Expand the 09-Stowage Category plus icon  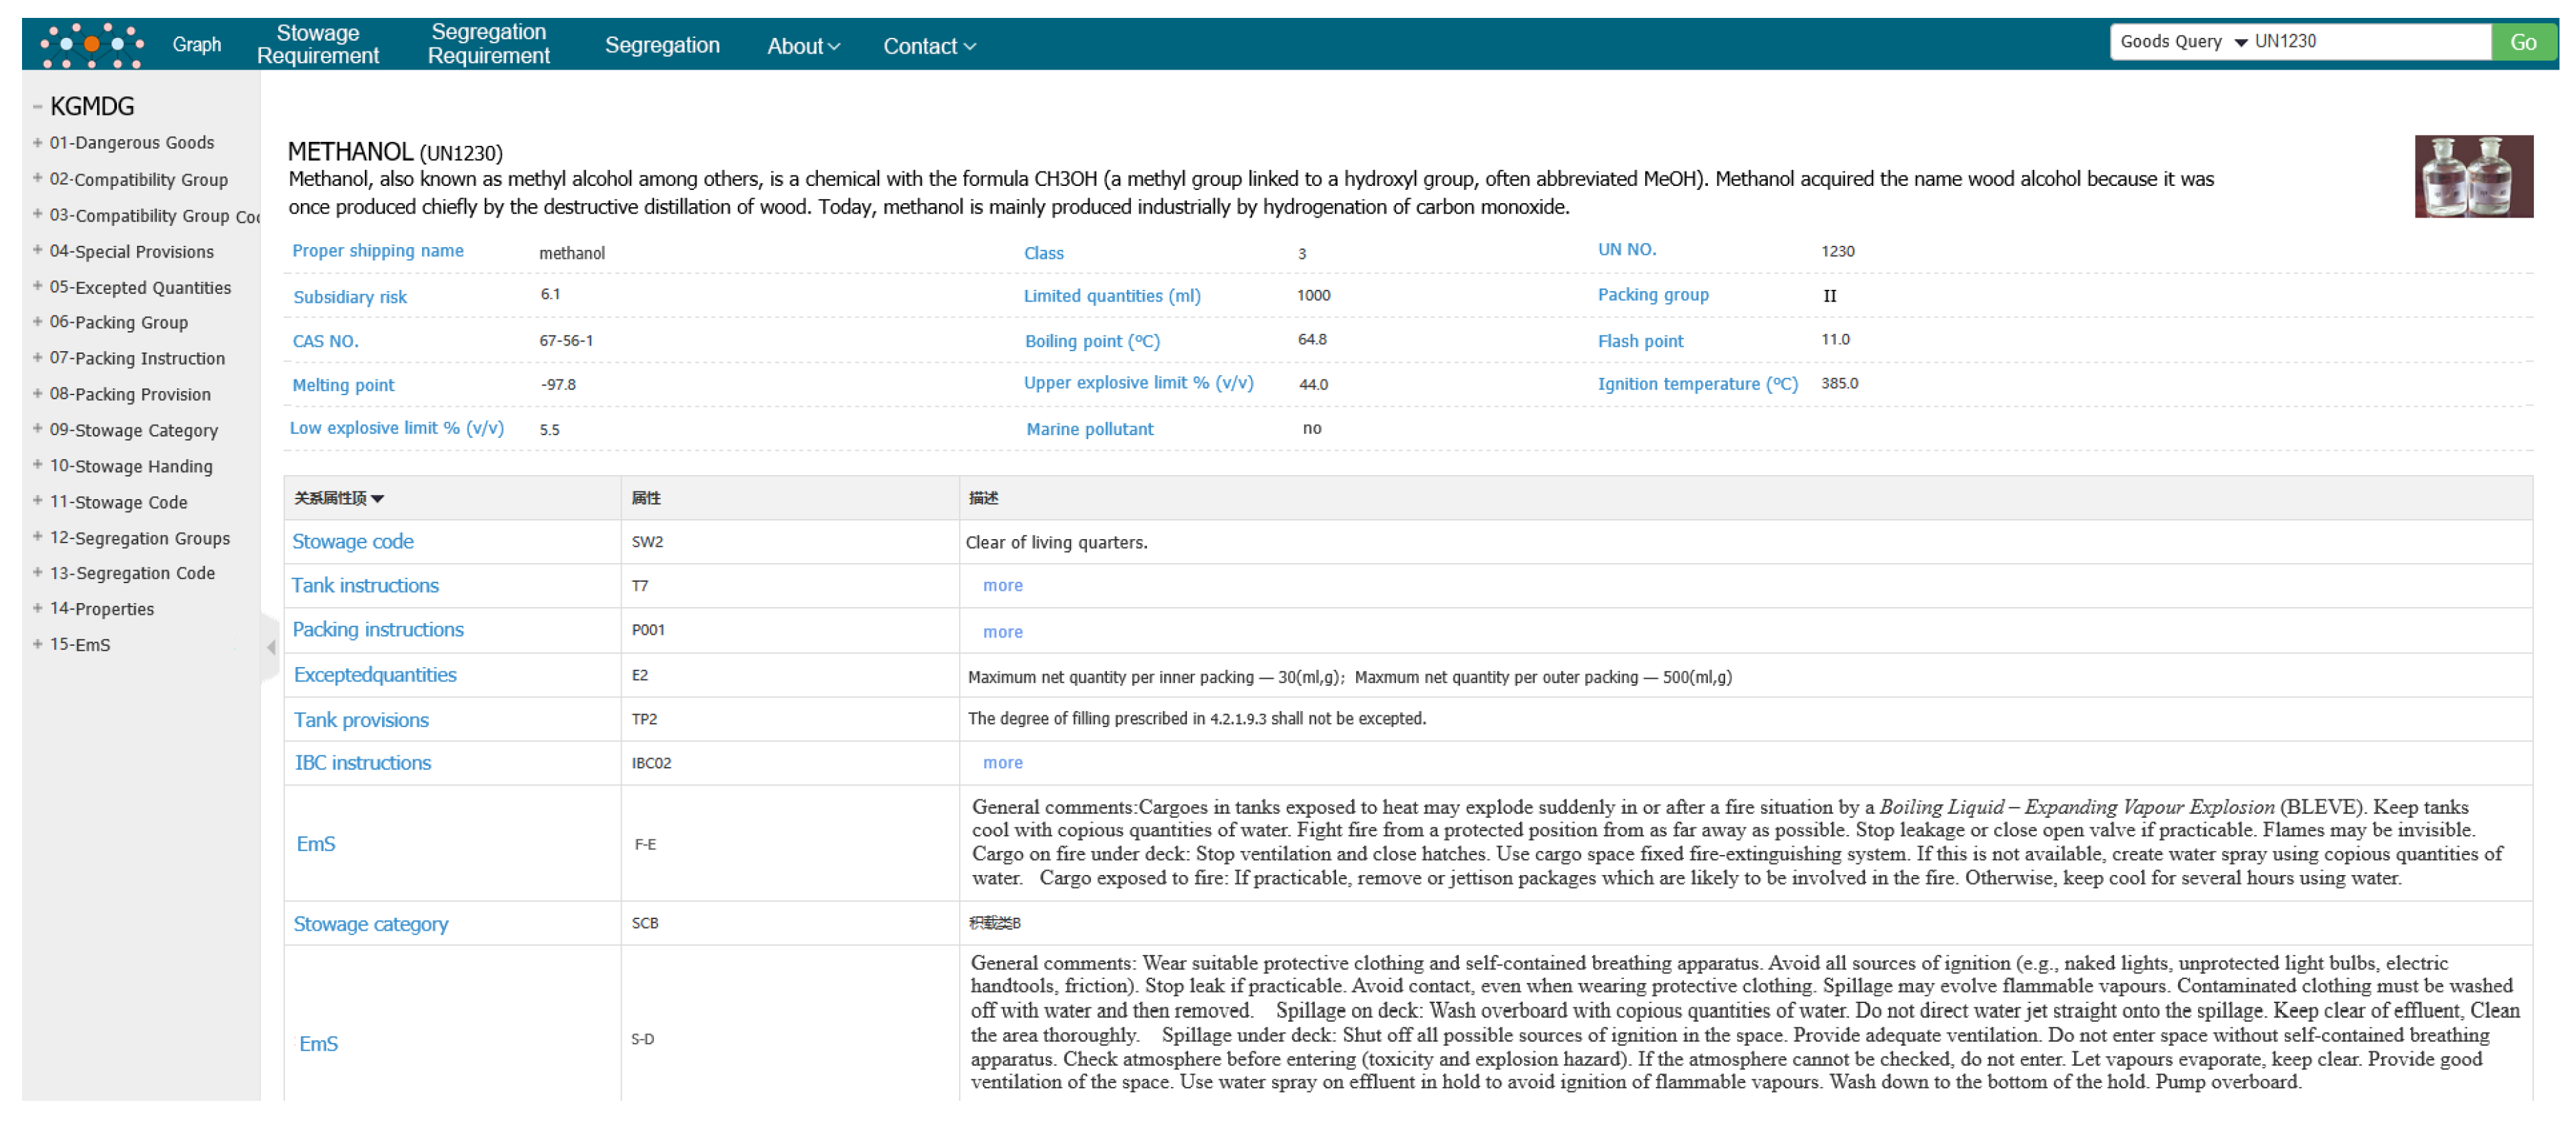pos(37,429)
